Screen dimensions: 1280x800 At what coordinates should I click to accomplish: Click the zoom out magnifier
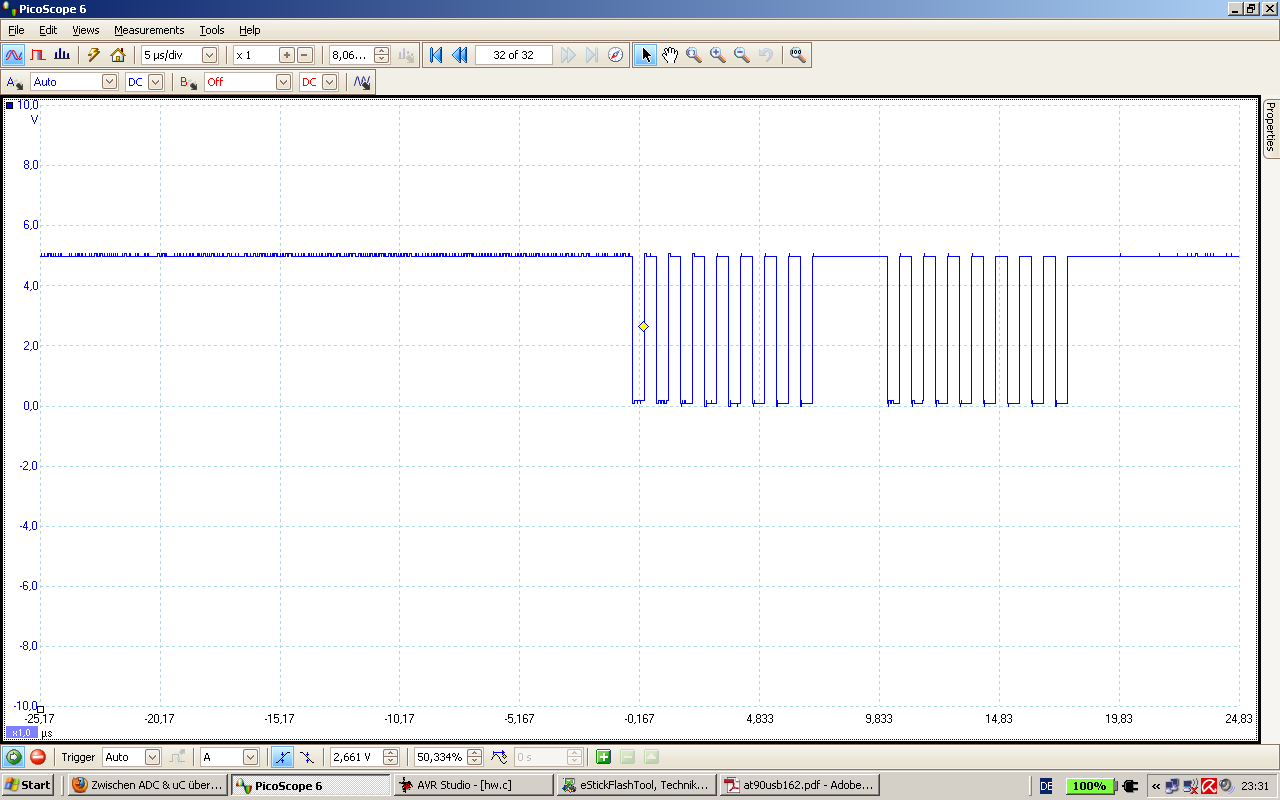click(742, 55)
